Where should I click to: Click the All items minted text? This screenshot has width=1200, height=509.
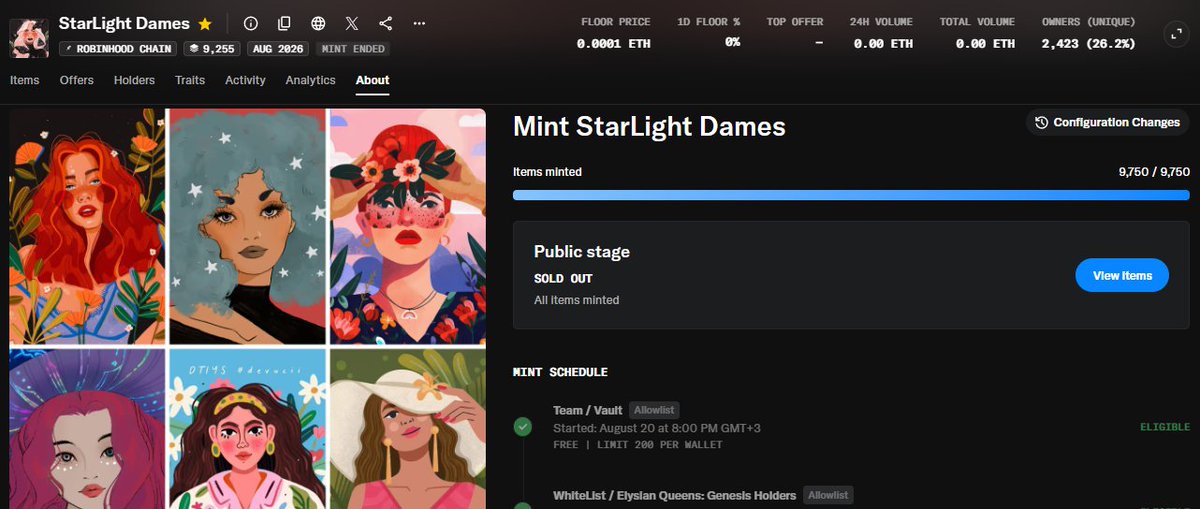click(x=577, y=300)
